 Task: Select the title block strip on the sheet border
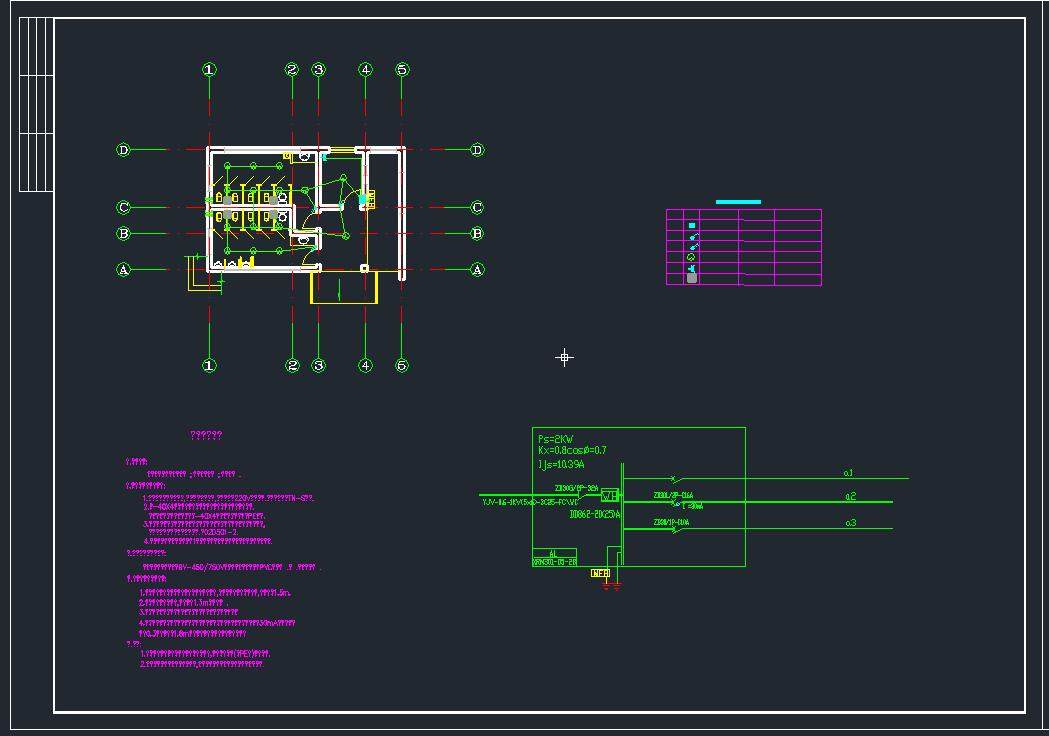point(36,104)
